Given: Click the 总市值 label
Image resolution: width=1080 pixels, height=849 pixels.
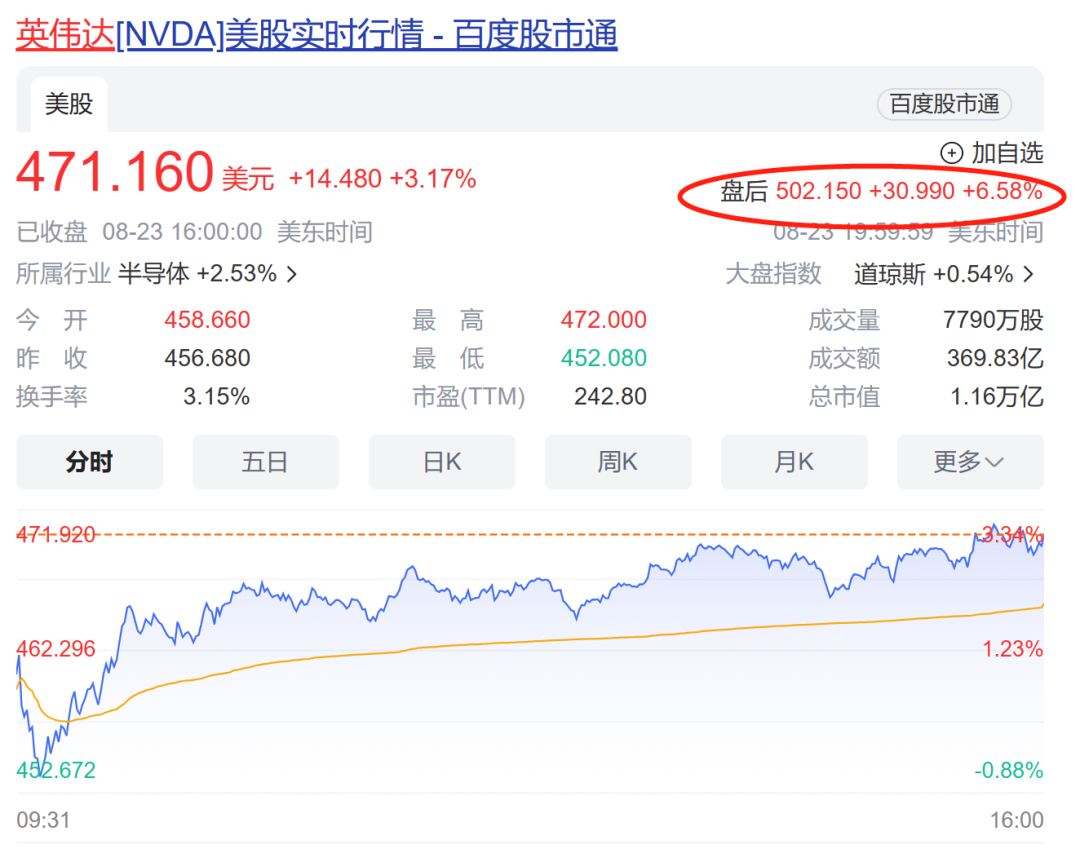Looking at the screenshot, I should click(x=844, y=397).
